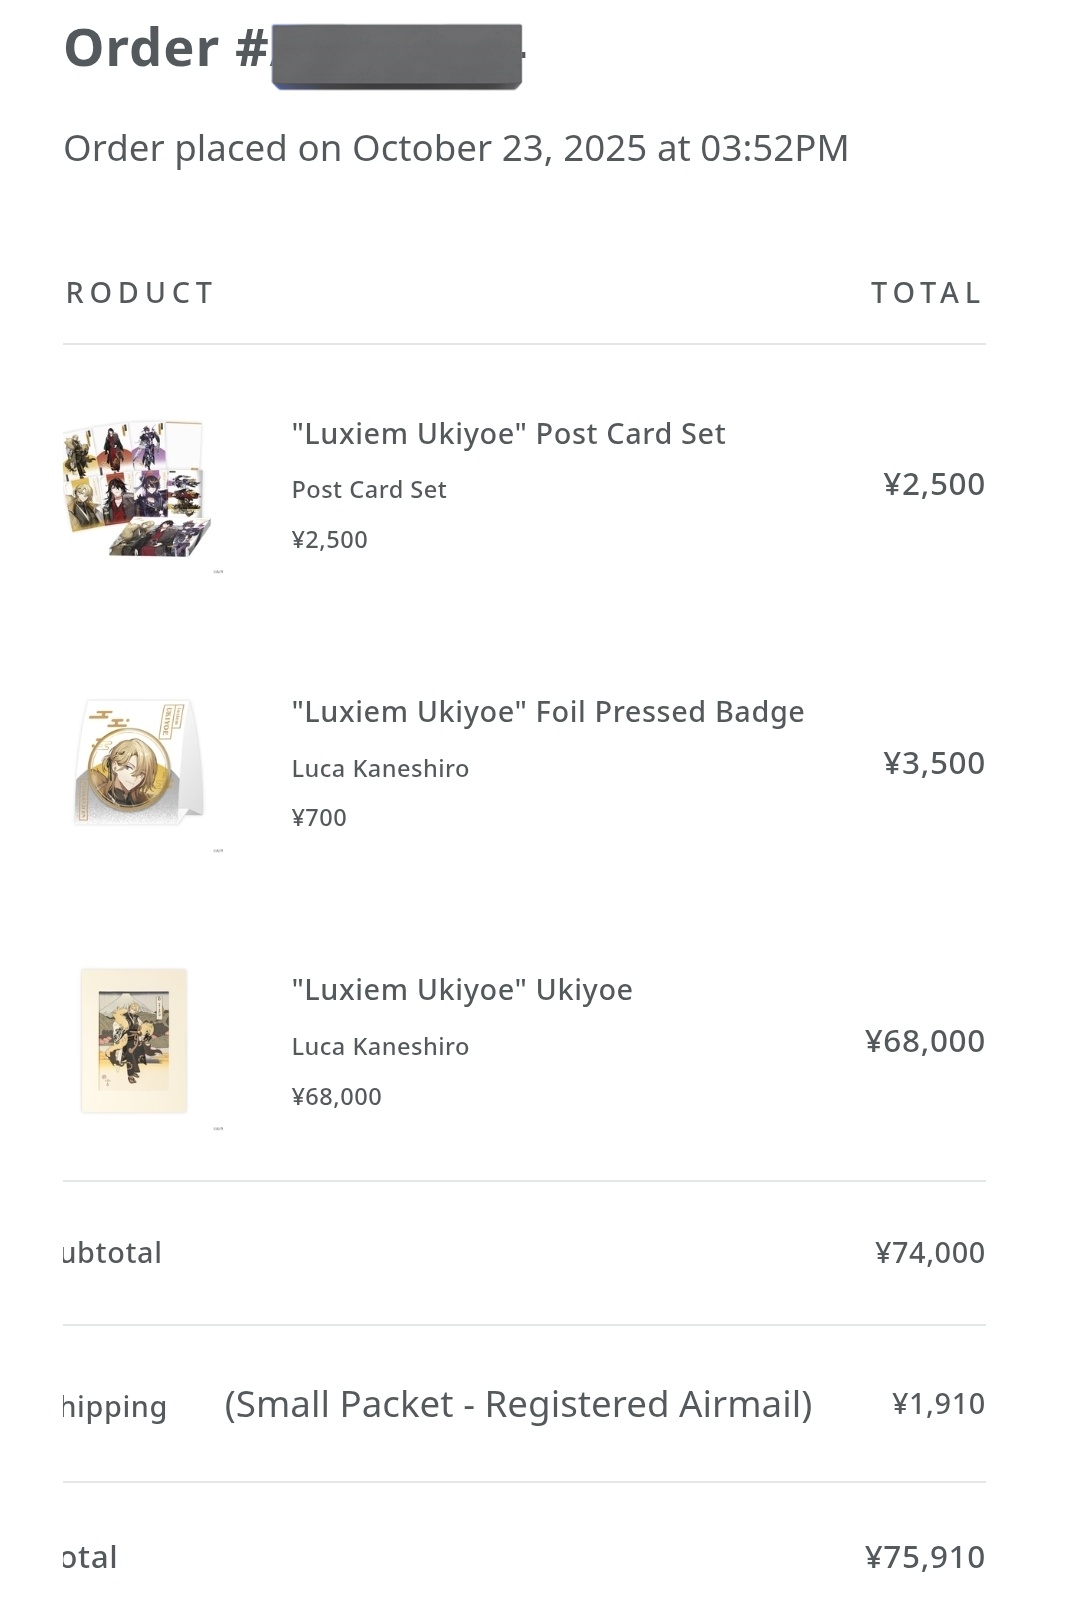Click the Post Card Set variant label

(x=368, y=490)
